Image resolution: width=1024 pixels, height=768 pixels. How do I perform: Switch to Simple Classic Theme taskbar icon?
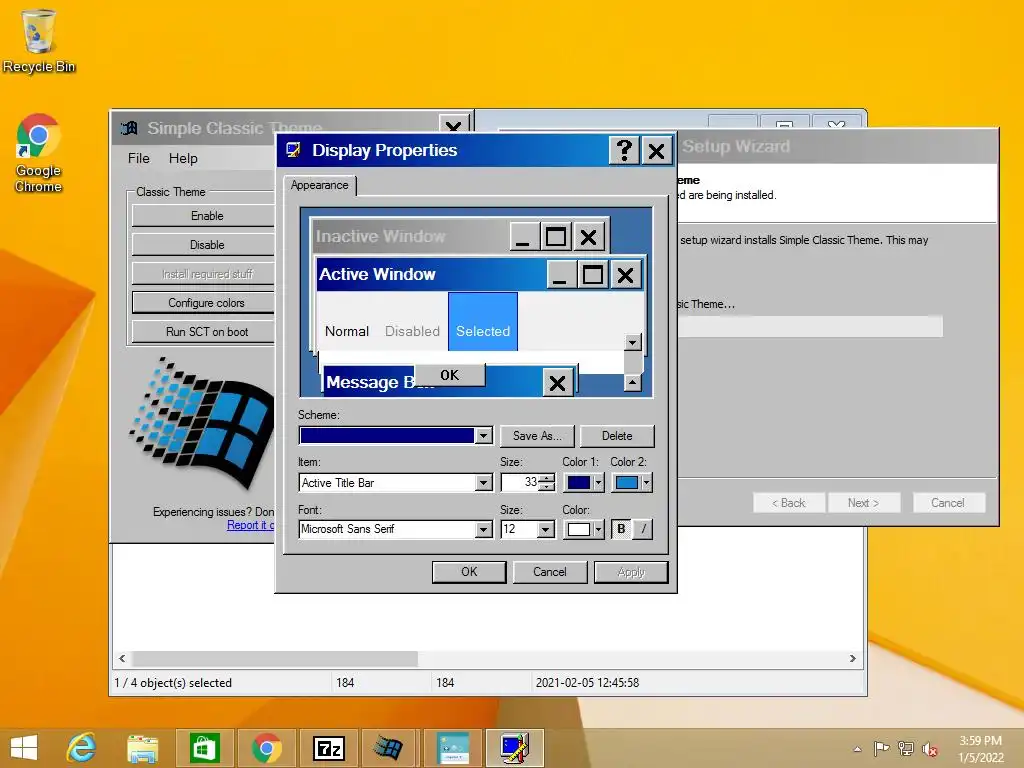389,748
